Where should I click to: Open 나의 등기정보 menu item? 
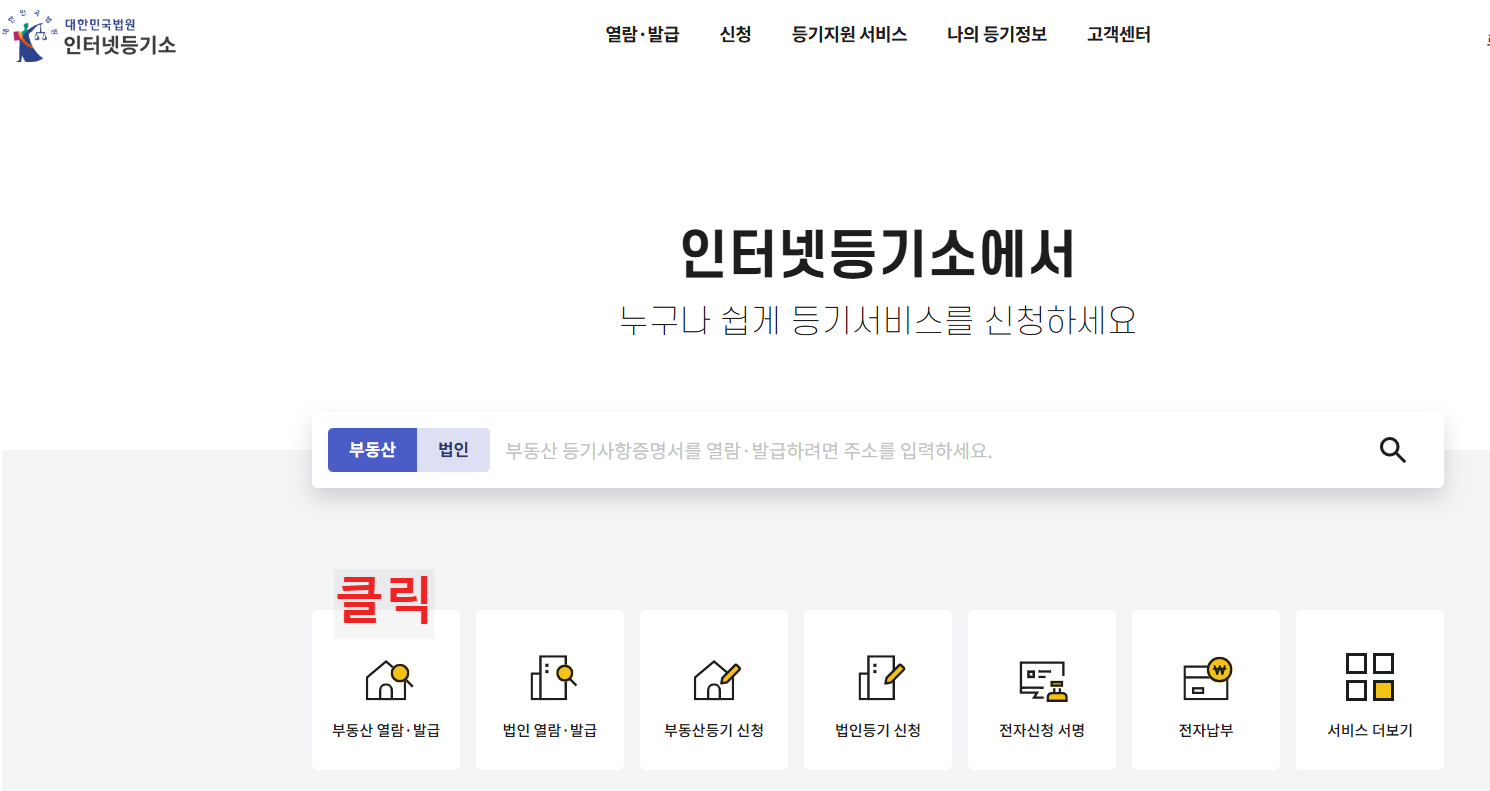tap(996, 34)
